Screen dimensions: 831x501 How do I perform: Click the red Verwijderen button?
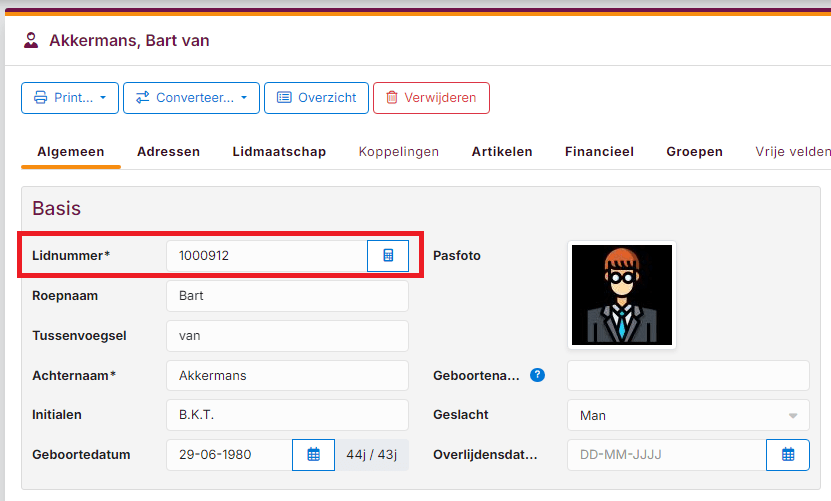click(431, 98)
